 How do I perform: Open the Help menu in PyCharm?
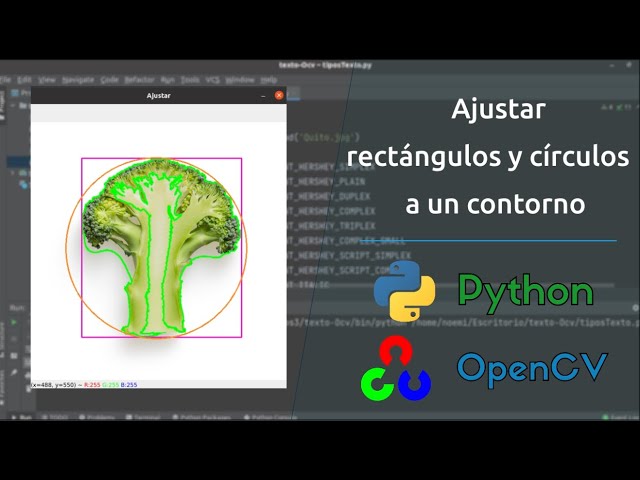(x=269, y=80)
